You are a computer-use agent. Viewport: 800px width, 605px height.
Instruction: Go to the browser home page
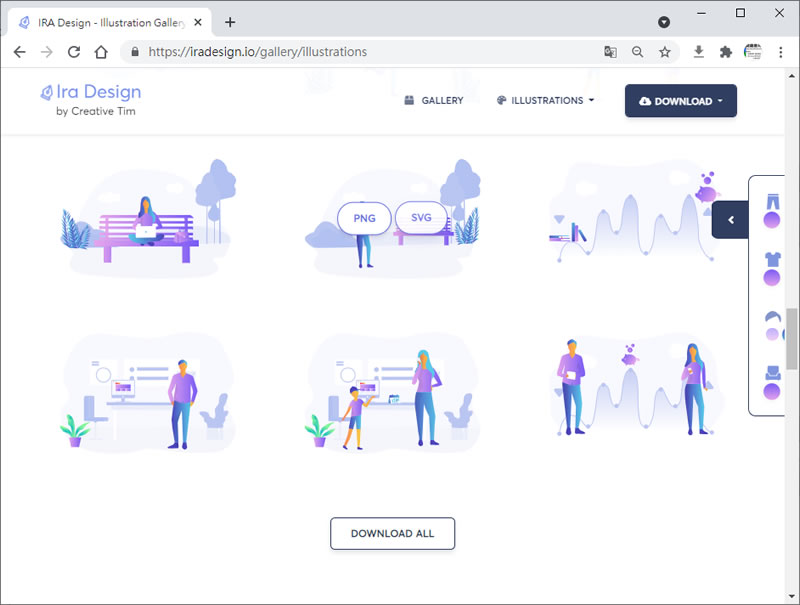point(101,52)
